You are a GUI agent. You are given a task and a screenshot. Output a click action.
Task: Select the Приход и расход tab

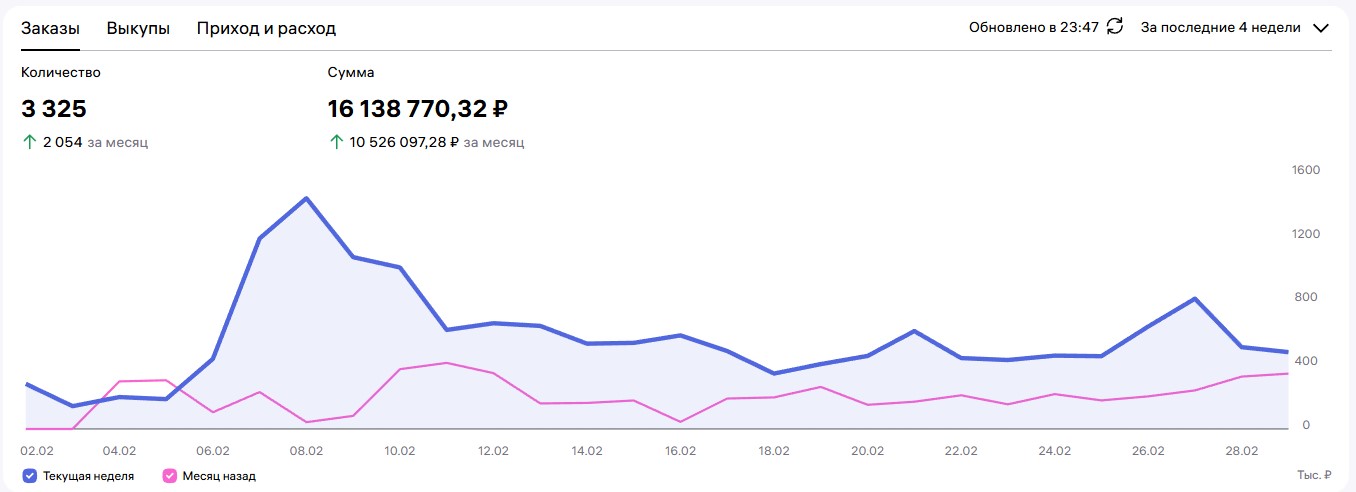pos(266,28)
